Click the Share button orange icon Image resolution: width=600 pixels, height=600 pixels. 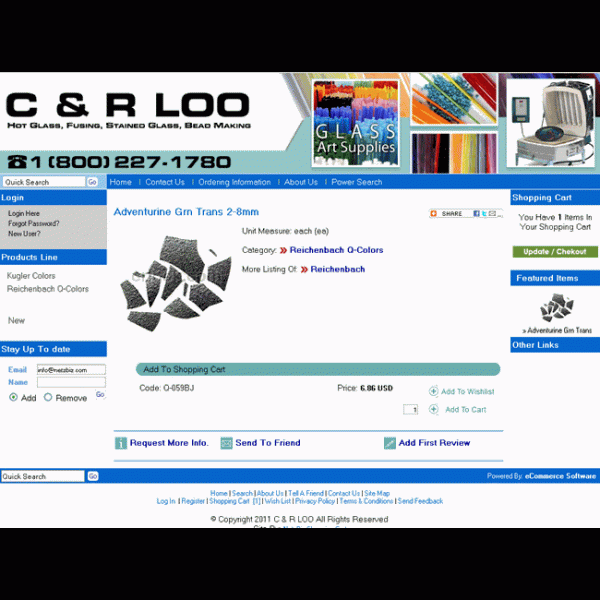coord(433,213)
